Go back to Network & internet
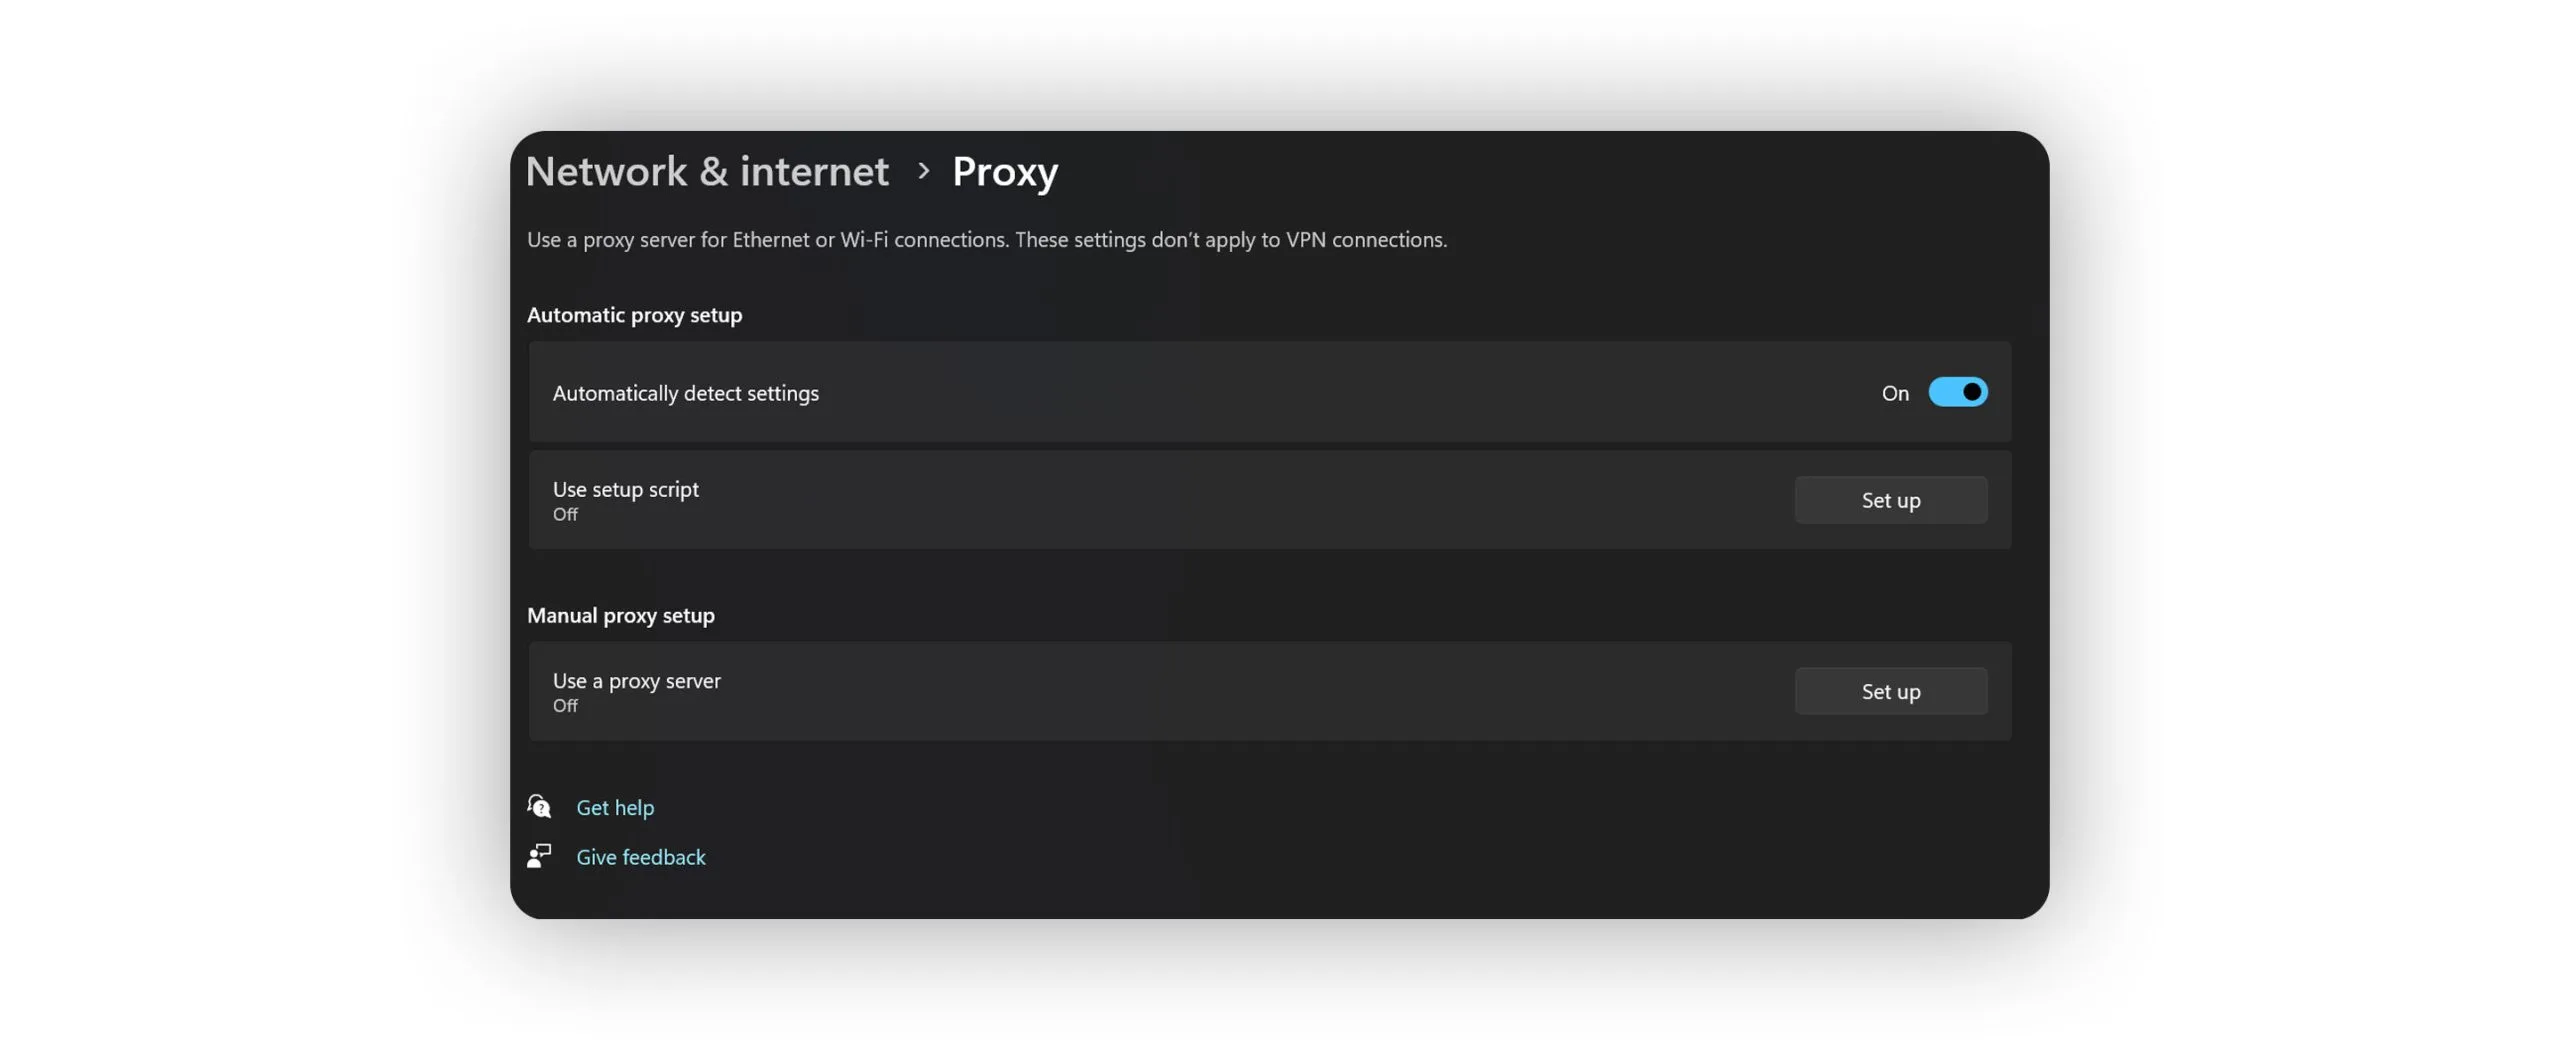This screenshot has height=1051, width=2560. [x=706, y=171]
